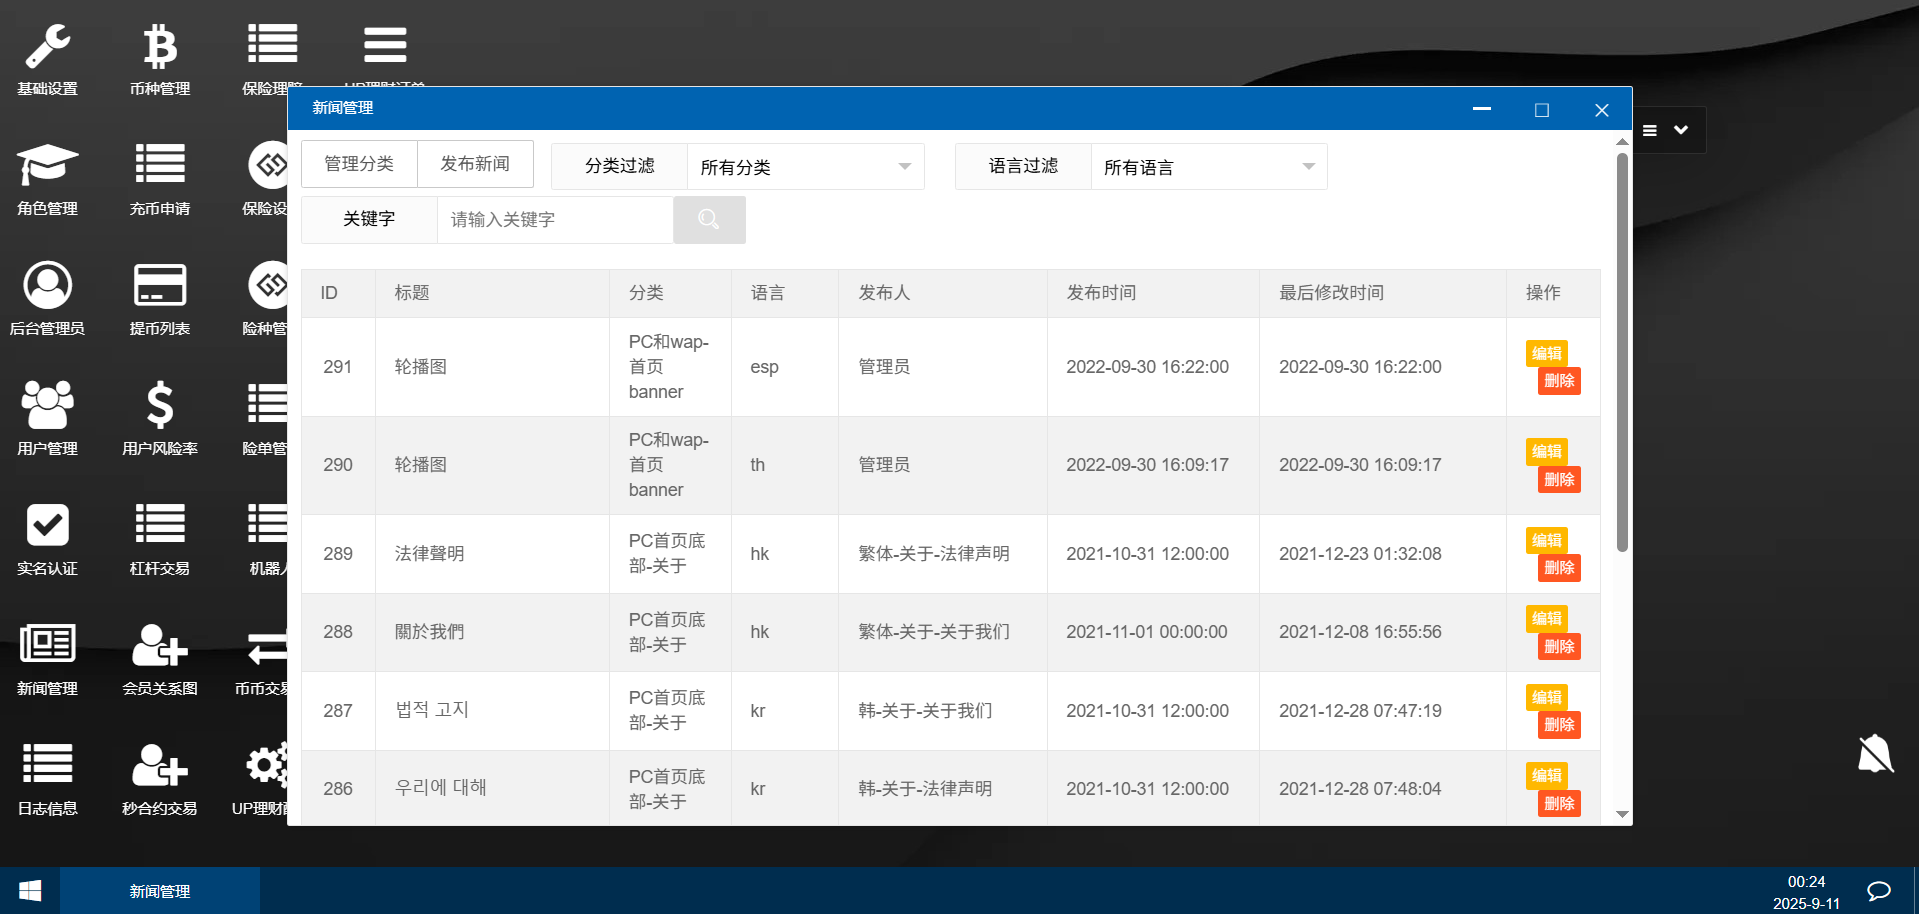Click the keyword search magnifier button
This screenshot has width=1919, height=914.
click(x=709, y=220)
